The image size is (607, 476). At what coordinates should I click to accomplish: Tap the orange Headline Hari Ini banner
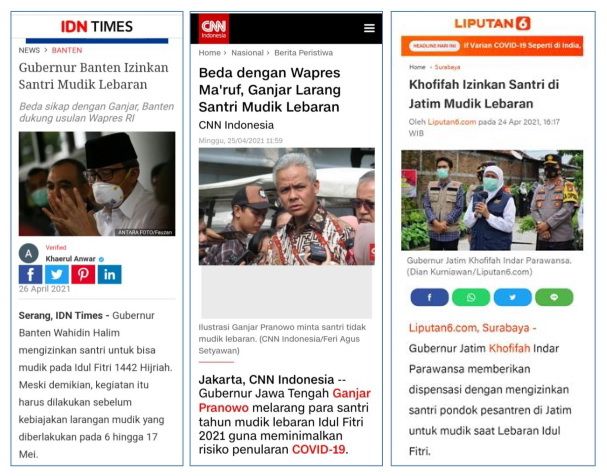tap(492, 46)
